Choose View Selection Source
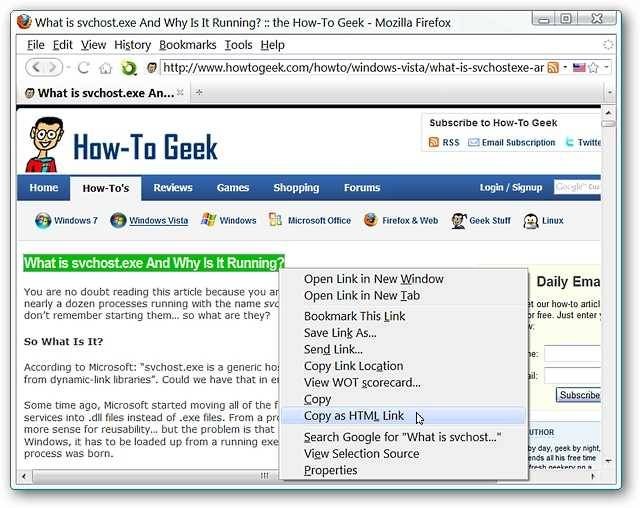Image resolution: width=640 pixels, height=508 pixels. pyautogui.click(x=404, y=454)
